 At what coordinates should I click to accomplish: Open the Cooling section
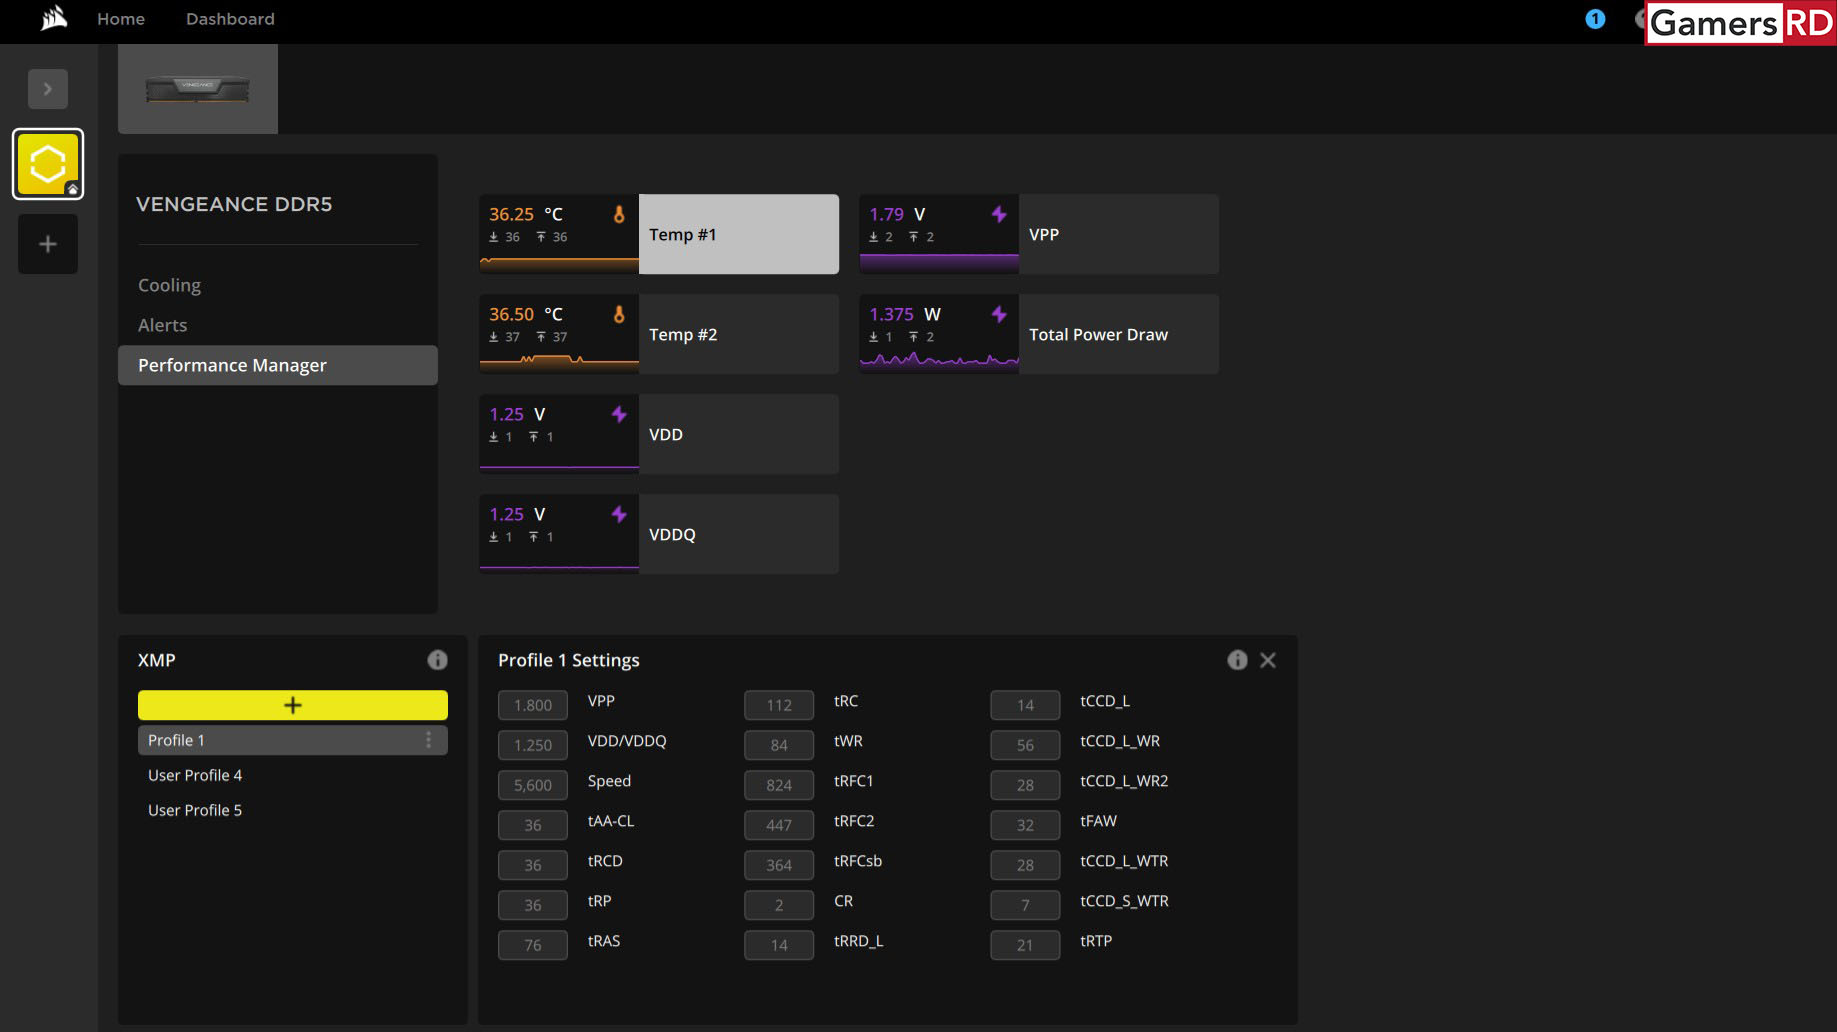tap(169, 285)
